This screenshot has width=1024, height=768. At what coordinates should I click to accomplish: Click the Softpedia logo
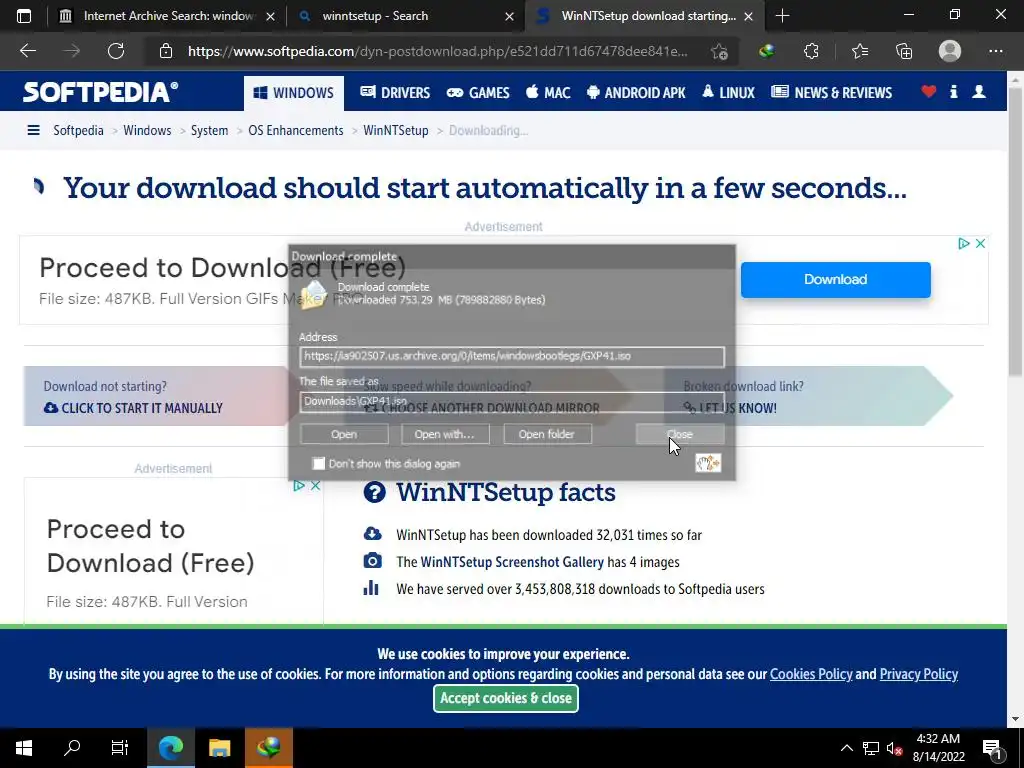point(101,92)
